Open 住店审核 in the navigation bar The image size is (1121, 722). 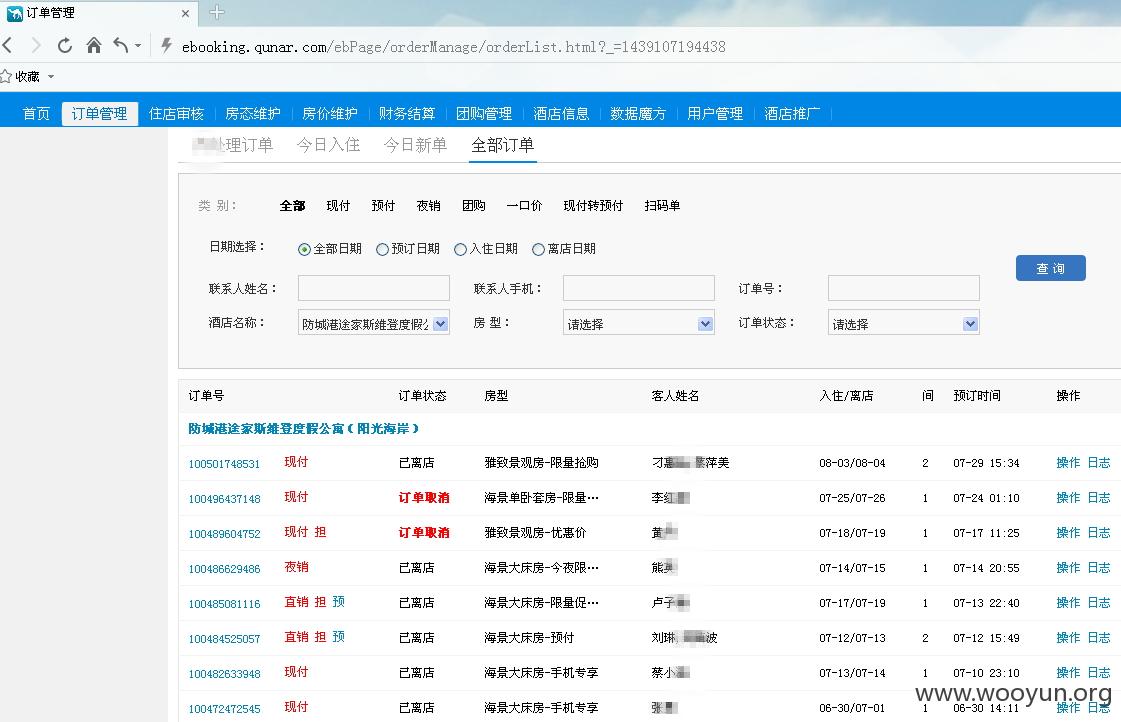176,114
